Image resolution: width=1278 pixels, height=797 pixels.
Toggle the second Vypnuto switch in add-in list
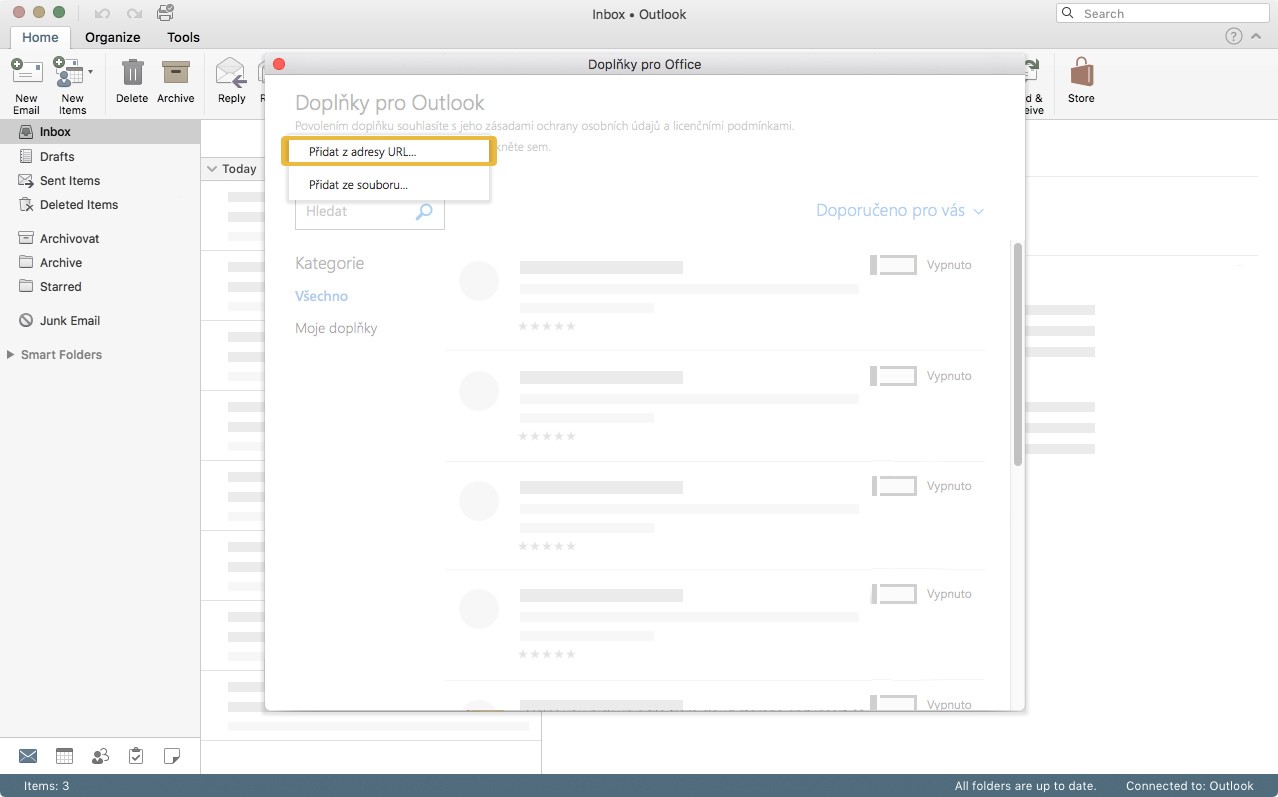[x=894, y=376]
